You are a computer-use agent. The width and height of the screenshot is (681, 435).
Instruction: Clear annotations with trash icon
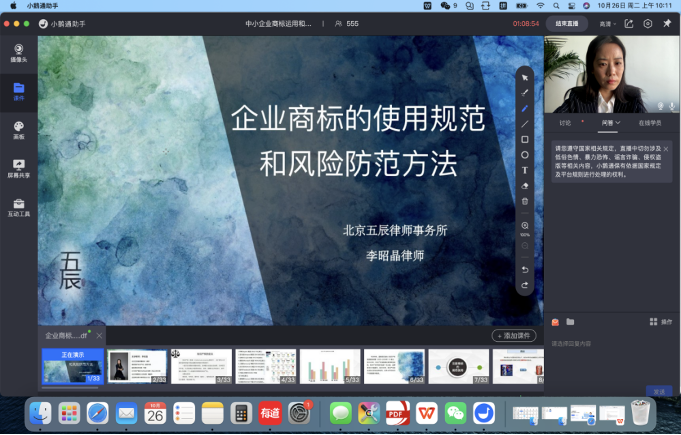click(525, 201)
